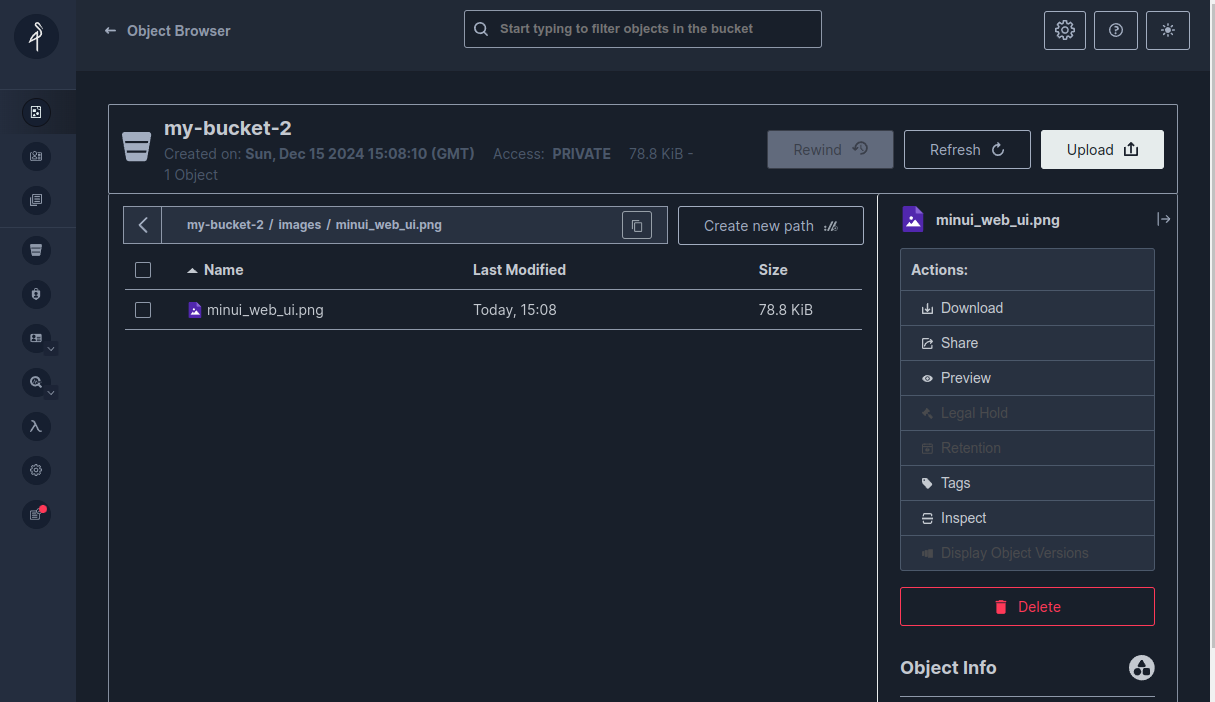The width and height of the screenshot is (1215, 702).
Task: Toggle the light/dark theme sun button
Action: coord(1167,30)
